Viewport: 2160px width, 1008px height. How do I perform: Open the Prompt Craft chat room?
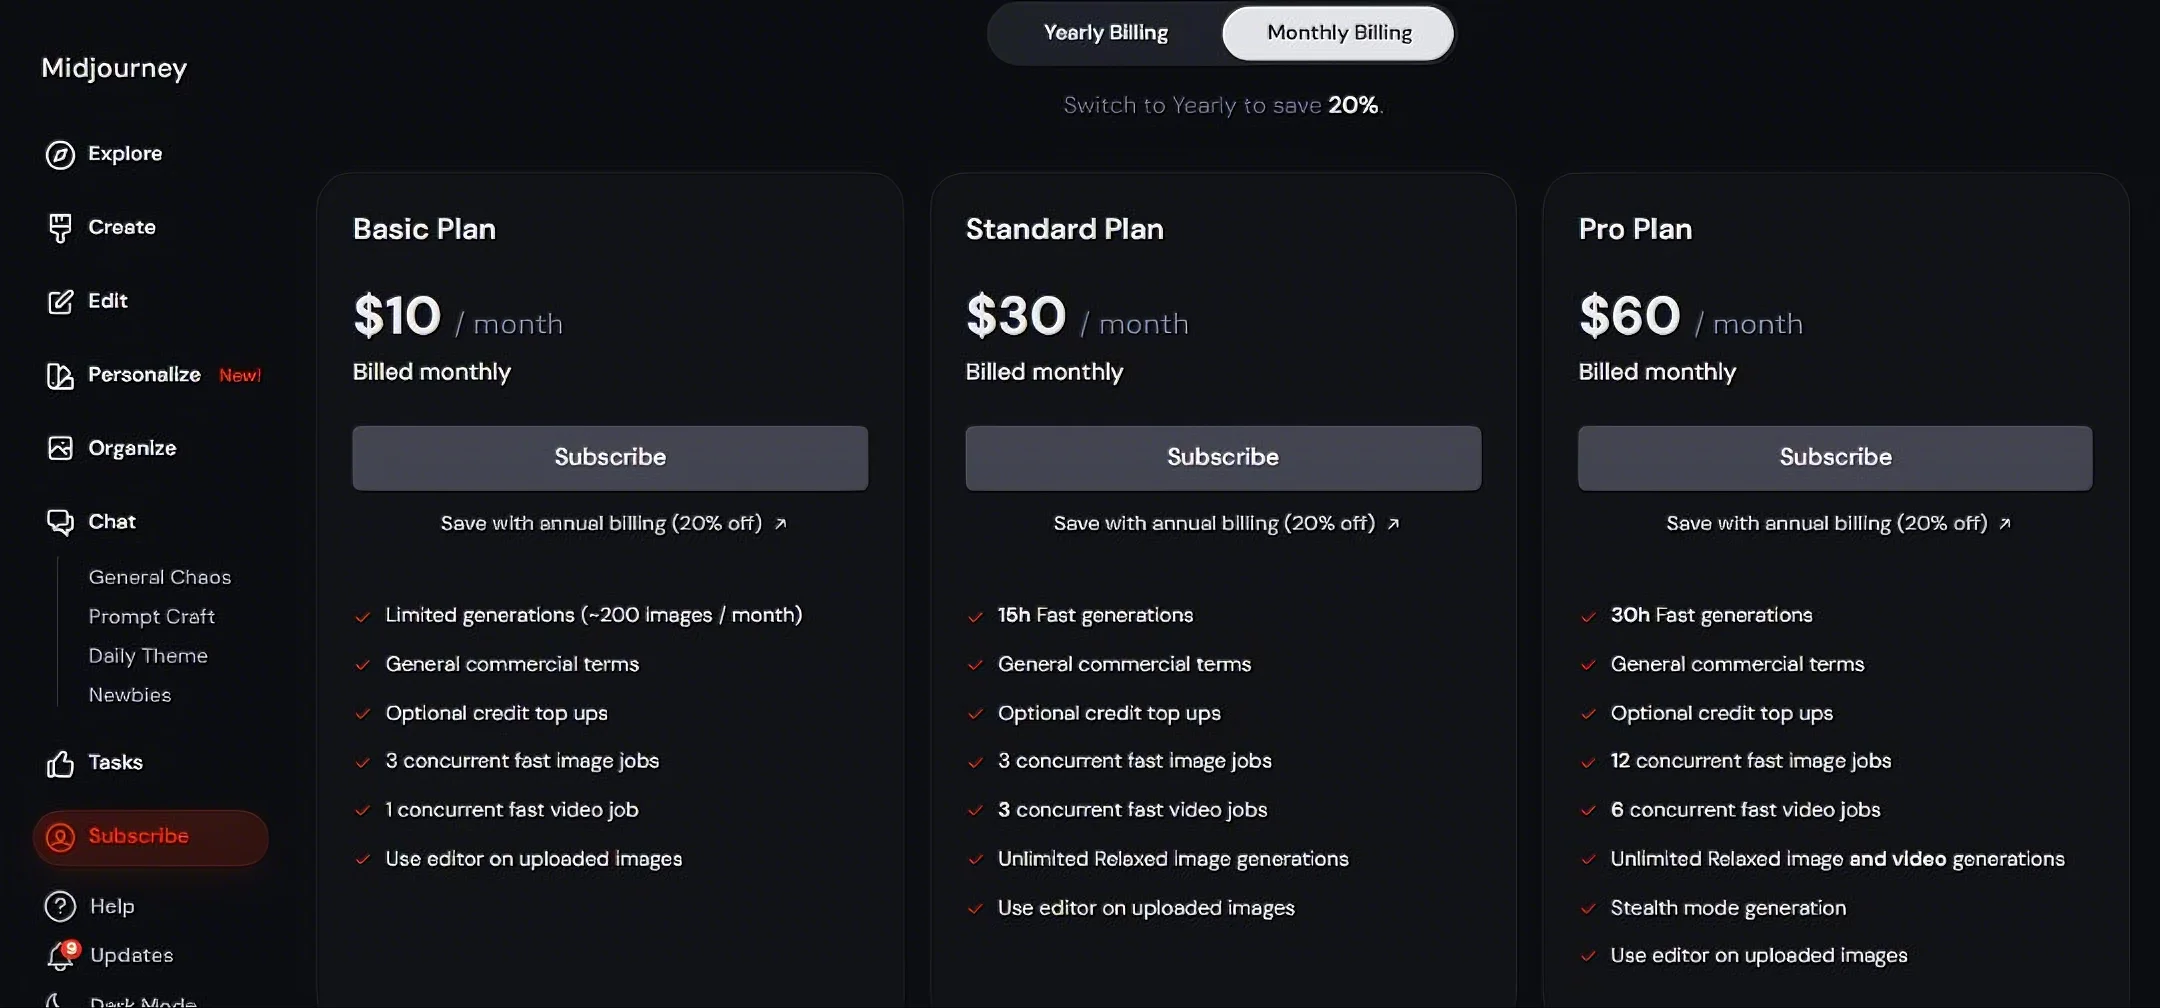pos(151,616)
